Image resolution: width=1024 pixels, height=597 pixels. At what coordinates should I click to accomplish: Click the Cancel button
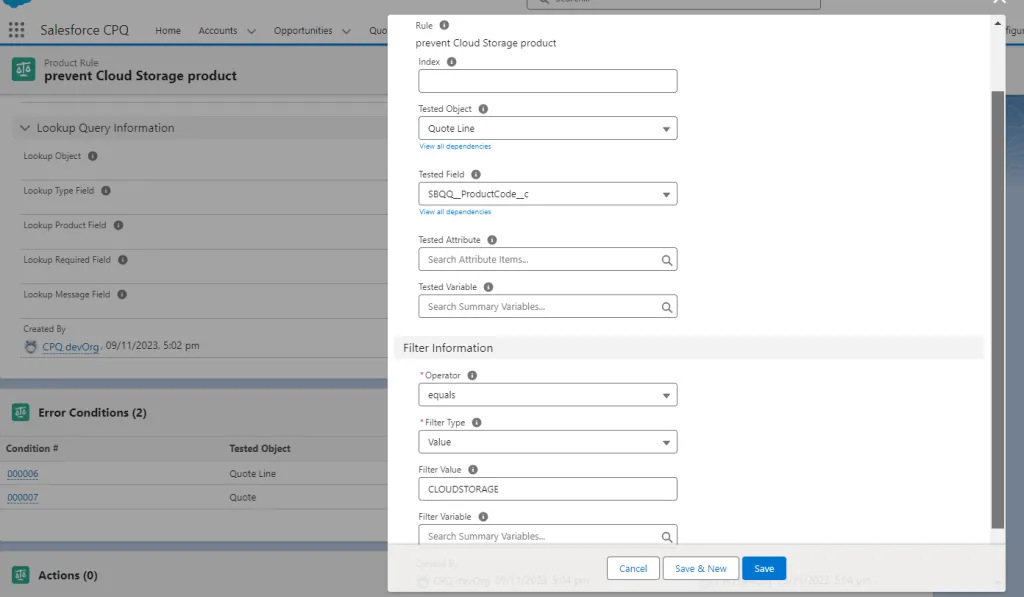pyautogui.click(x=633, y=568)
